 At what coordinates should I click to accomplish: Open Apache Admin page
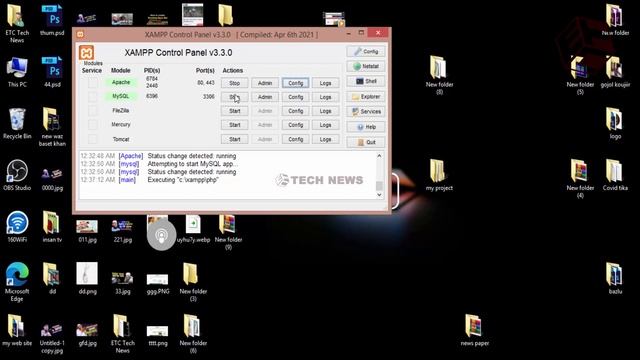[x=265, y=83]
